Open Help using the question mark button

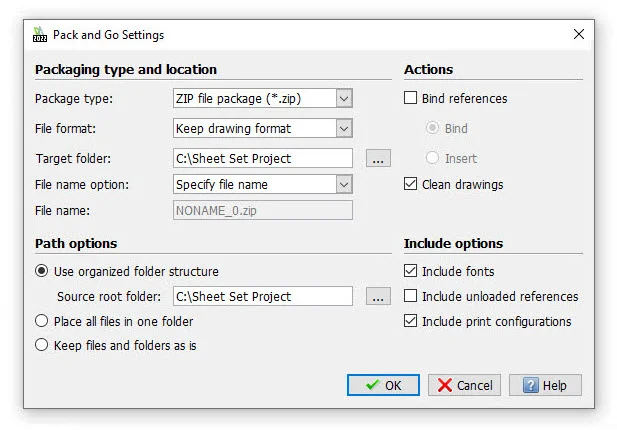coord(545,385)
